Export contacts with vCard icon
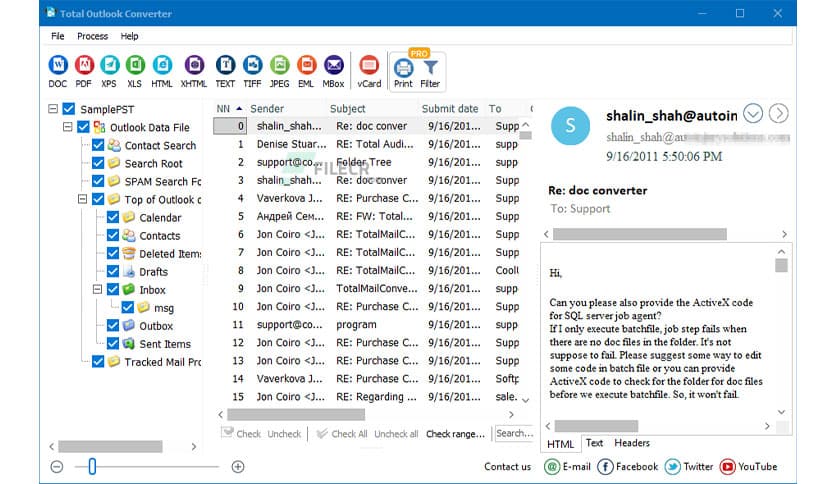The width and height of the screenshot is (836, 484). [369, 71]
